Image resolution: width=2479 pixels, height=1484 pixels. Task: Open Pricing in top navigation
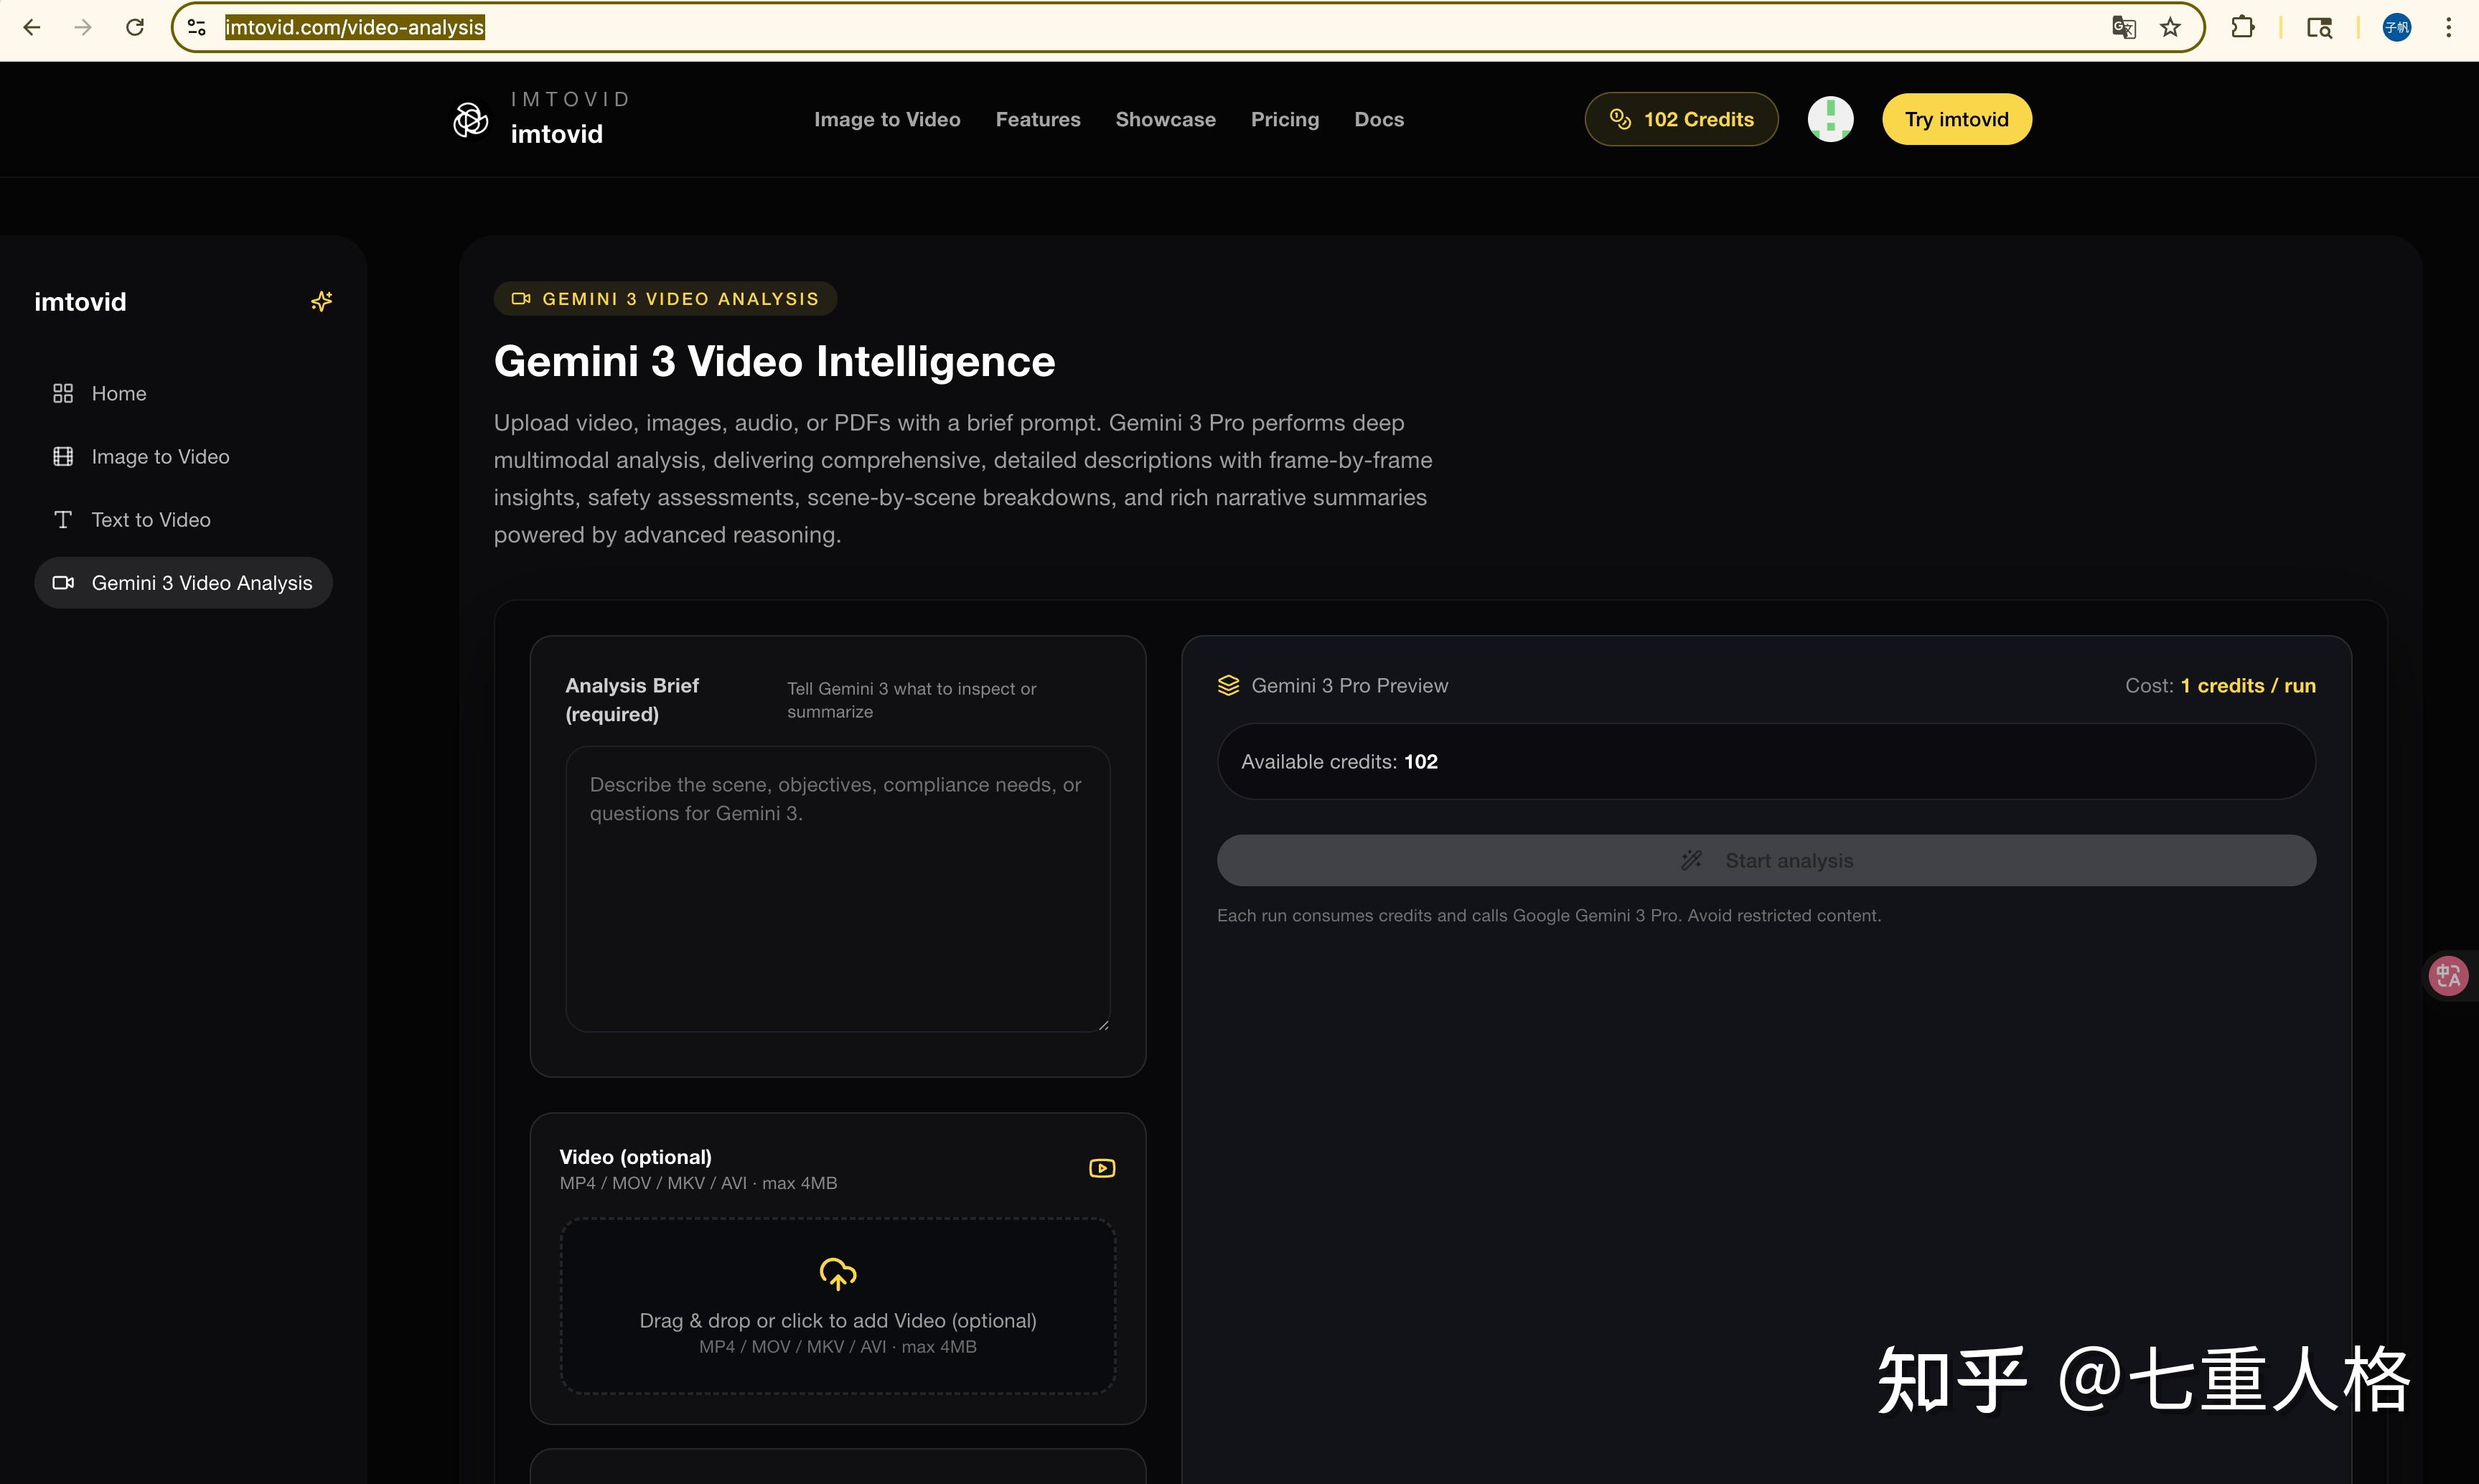point(1284,119)
